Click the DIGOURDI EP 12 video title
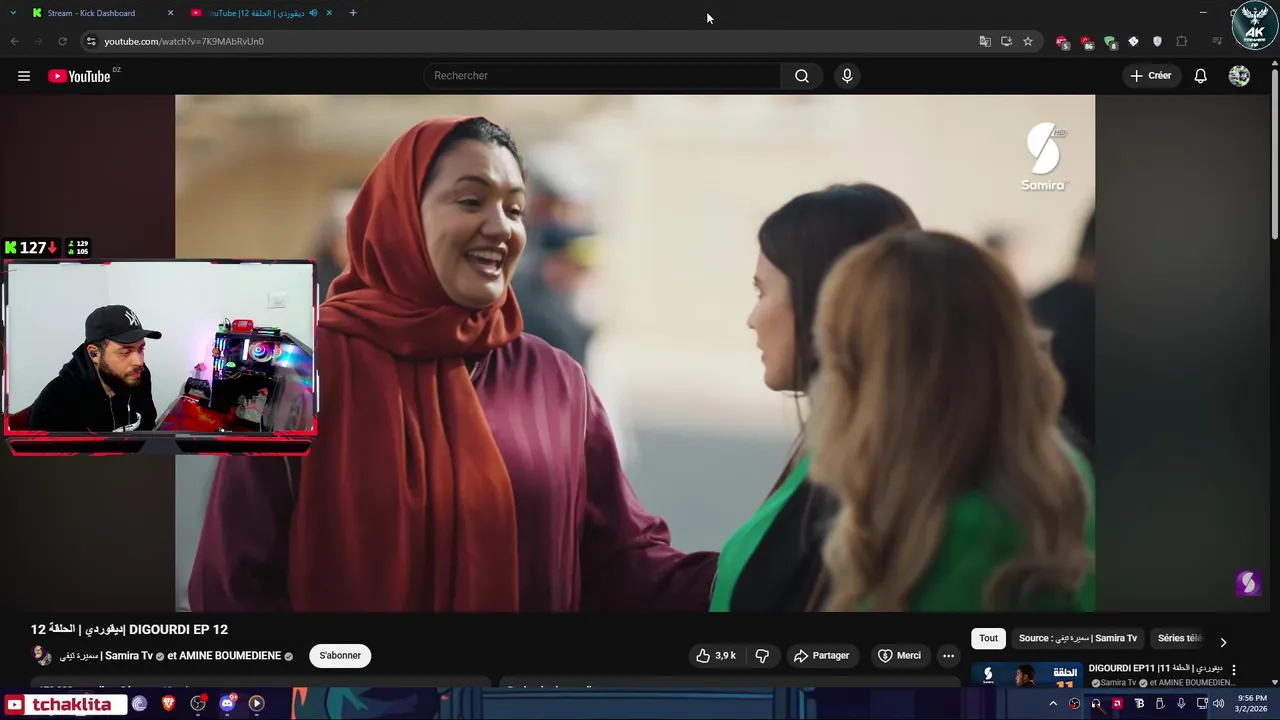Viewport: 1280px width, 720px height. [129, 629]
